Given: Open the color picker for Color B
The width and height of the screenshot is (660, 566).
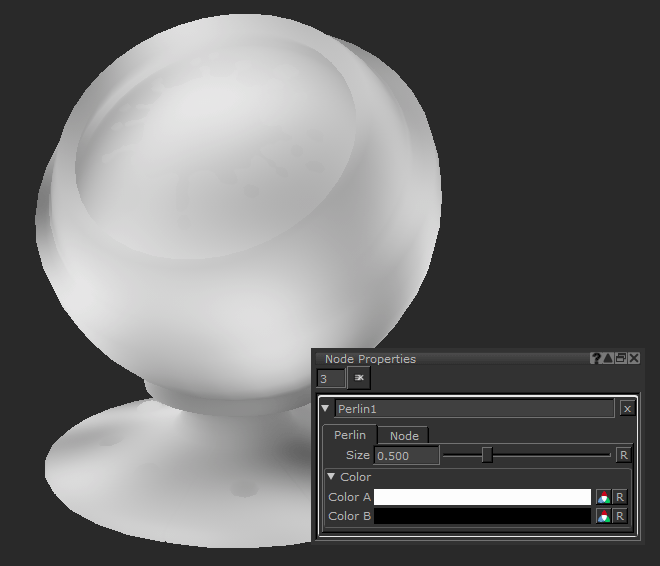Looking at the screenshot, I should click(x=603, y=516).
